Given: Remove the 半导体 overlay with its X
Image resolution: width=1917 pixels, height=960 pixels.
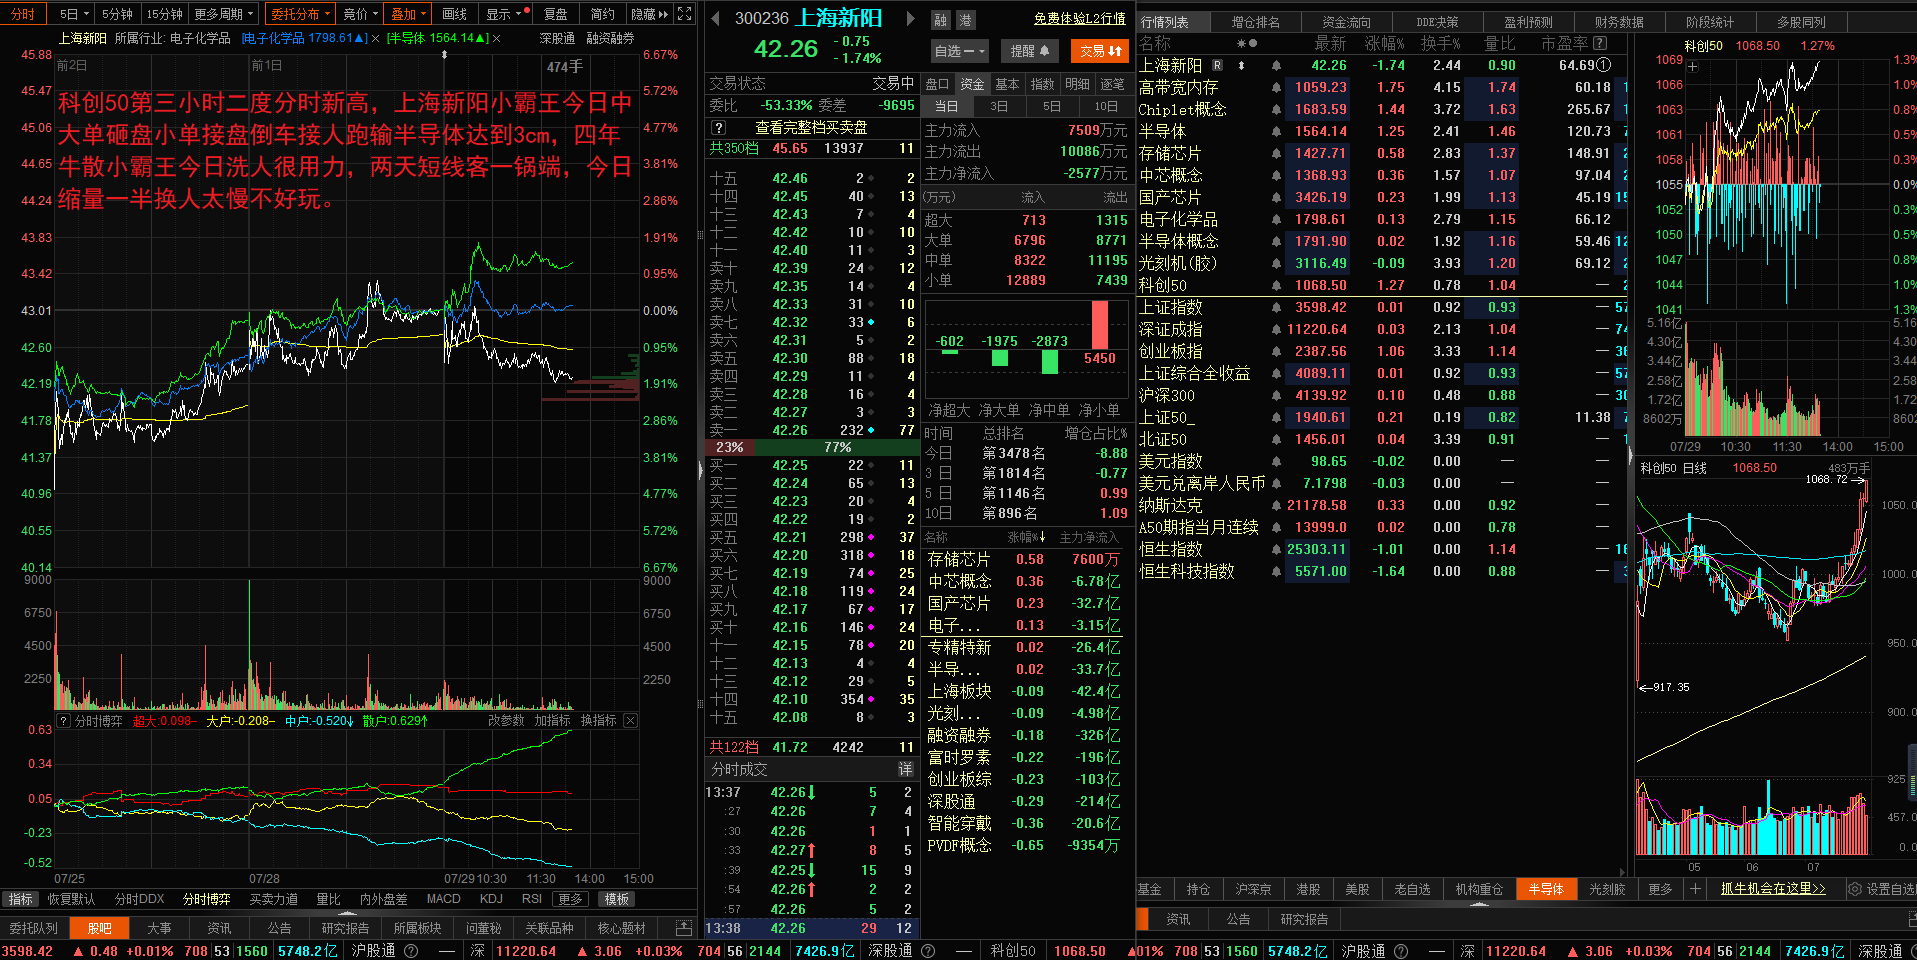Looking at the screenshot, I should pyautogui.click(x=496, y=38).
